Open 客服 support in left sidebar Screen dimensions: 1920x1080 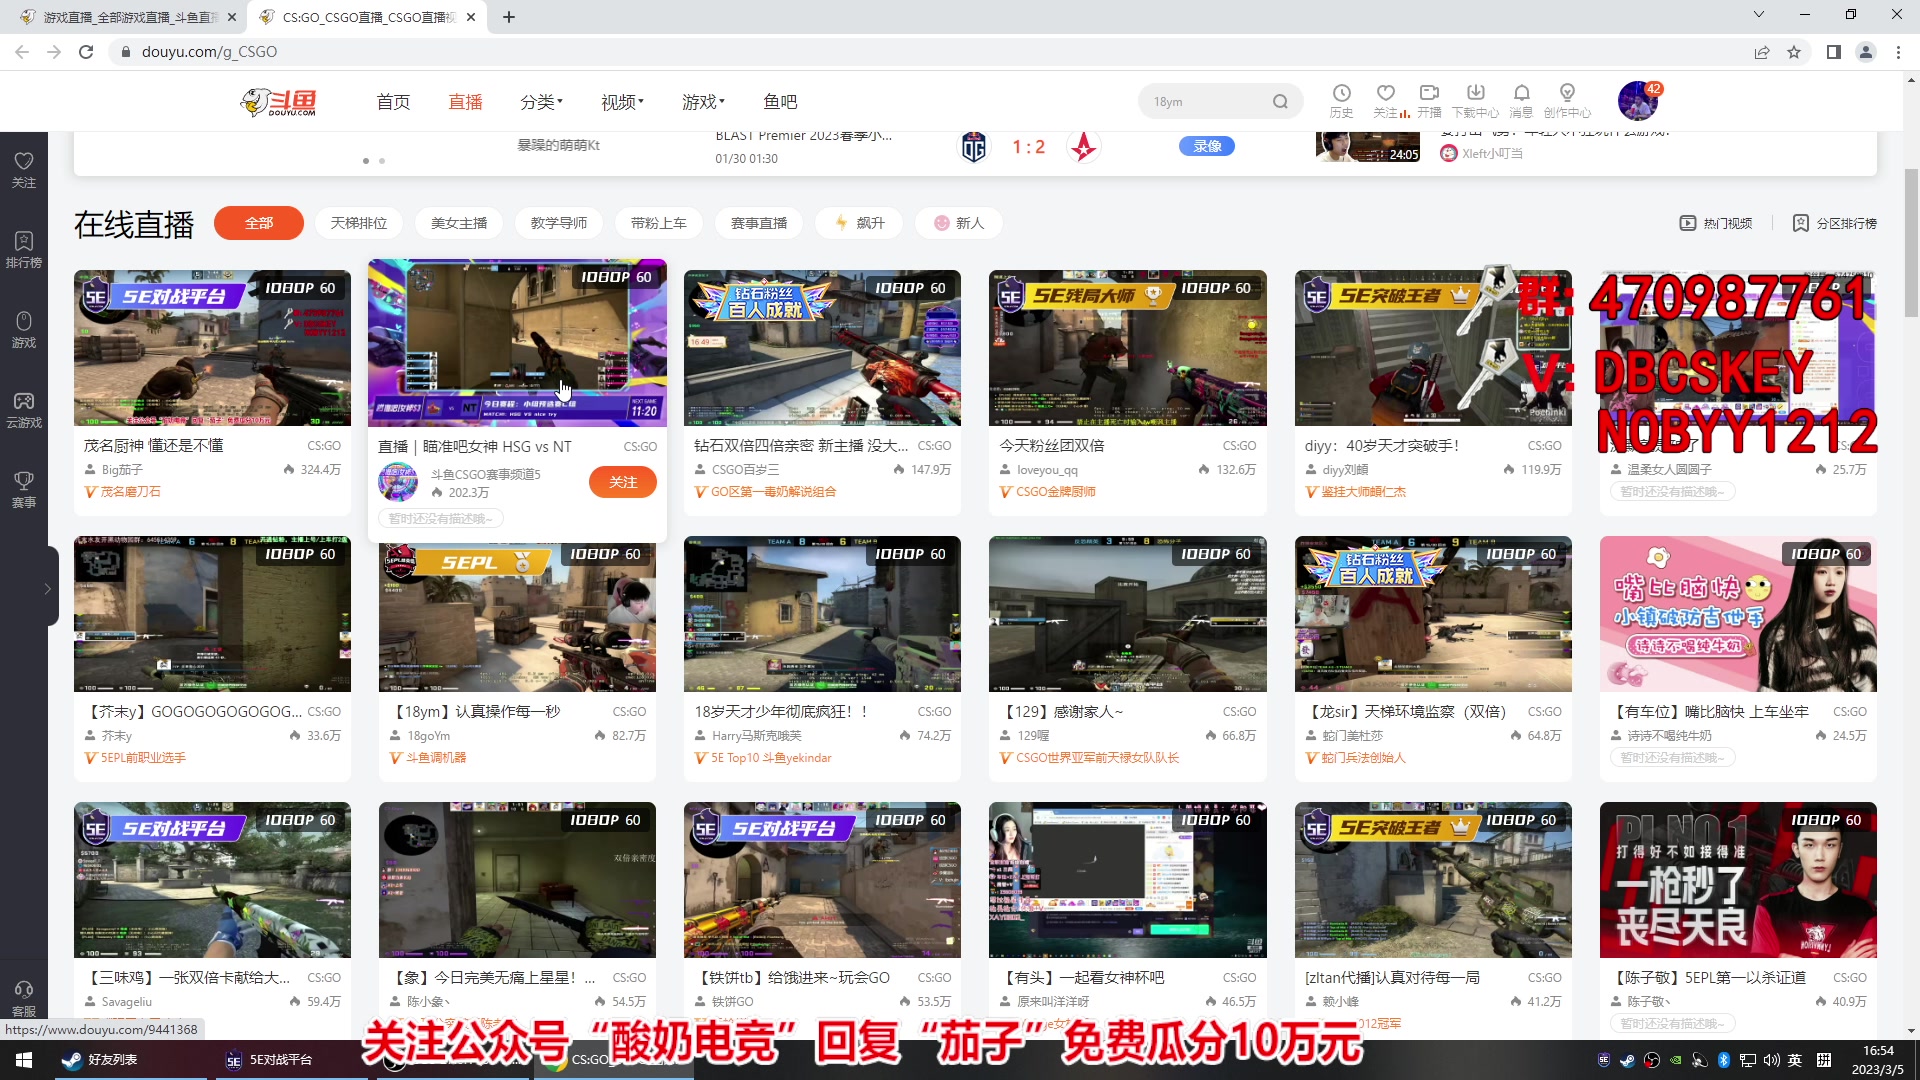click(24, 998)
